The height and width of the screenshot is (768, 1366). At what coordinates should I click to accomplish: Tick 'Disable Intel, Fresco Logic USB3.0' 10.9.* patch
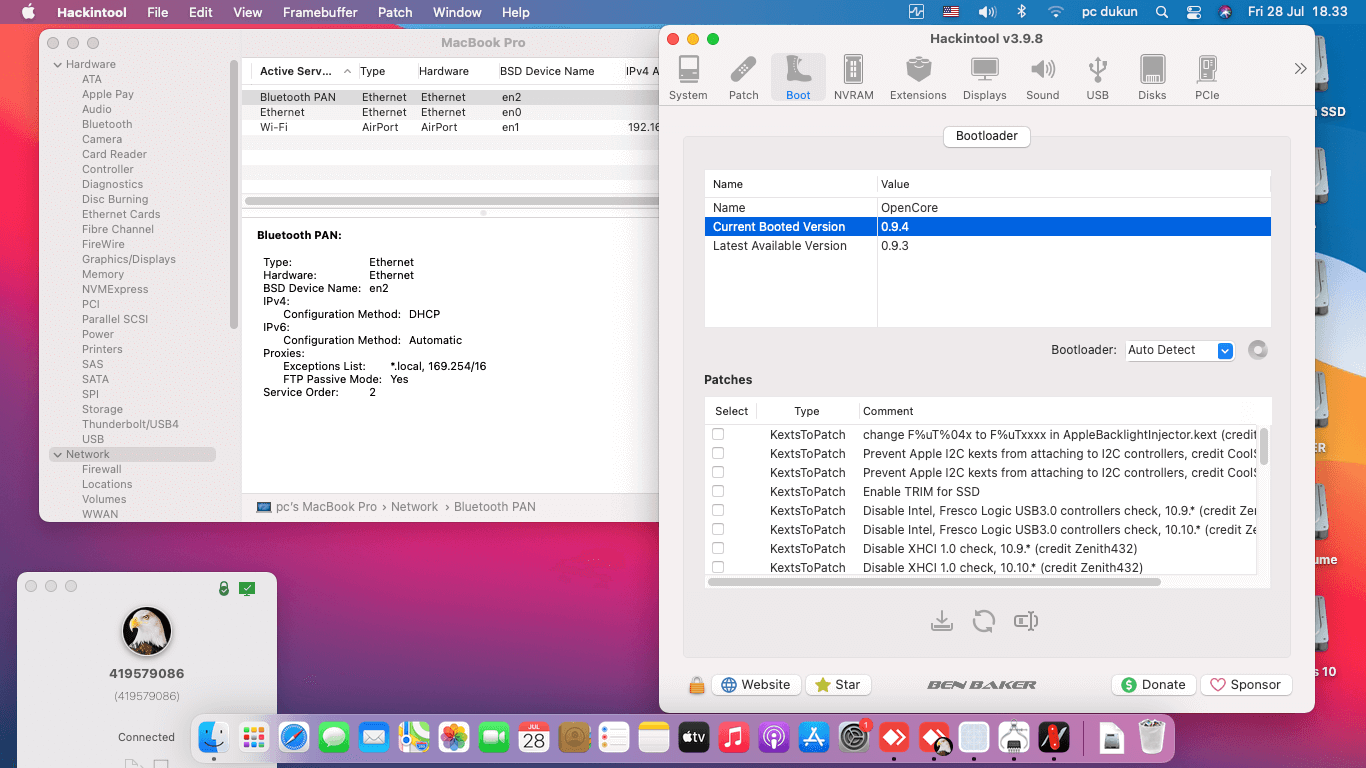[718, 510]
